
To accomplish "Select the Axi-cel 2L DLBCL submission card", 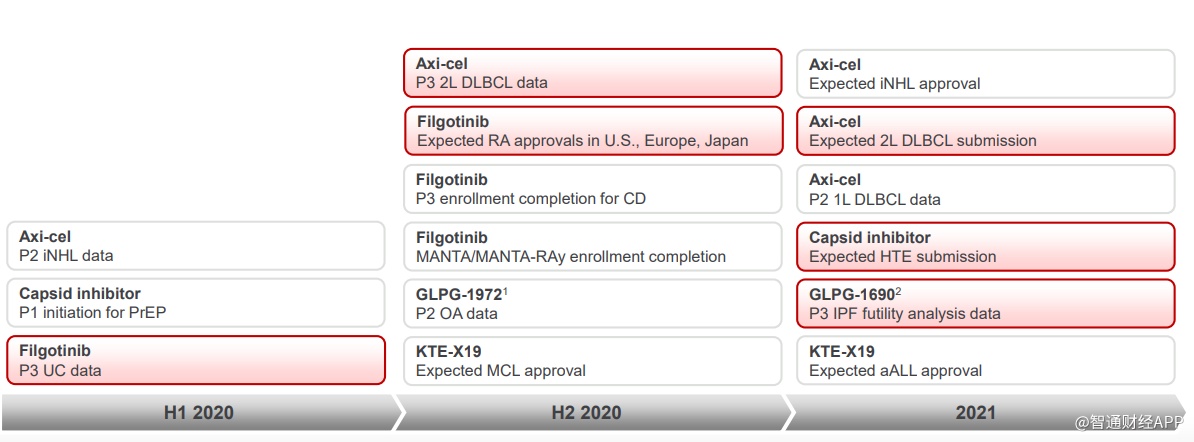I will point(985,131).
